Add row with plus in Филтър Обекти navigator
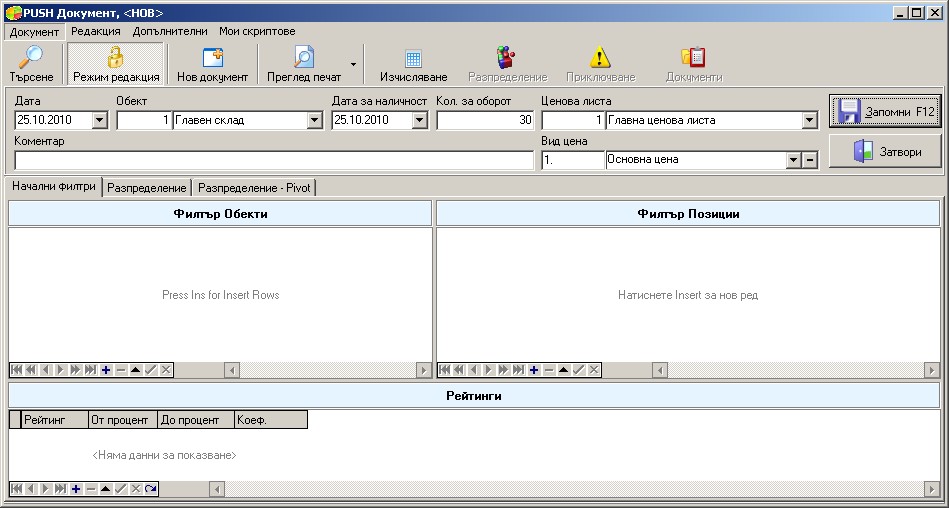The width and height of the screenshot is (949, 508). [x=106, y=369]
